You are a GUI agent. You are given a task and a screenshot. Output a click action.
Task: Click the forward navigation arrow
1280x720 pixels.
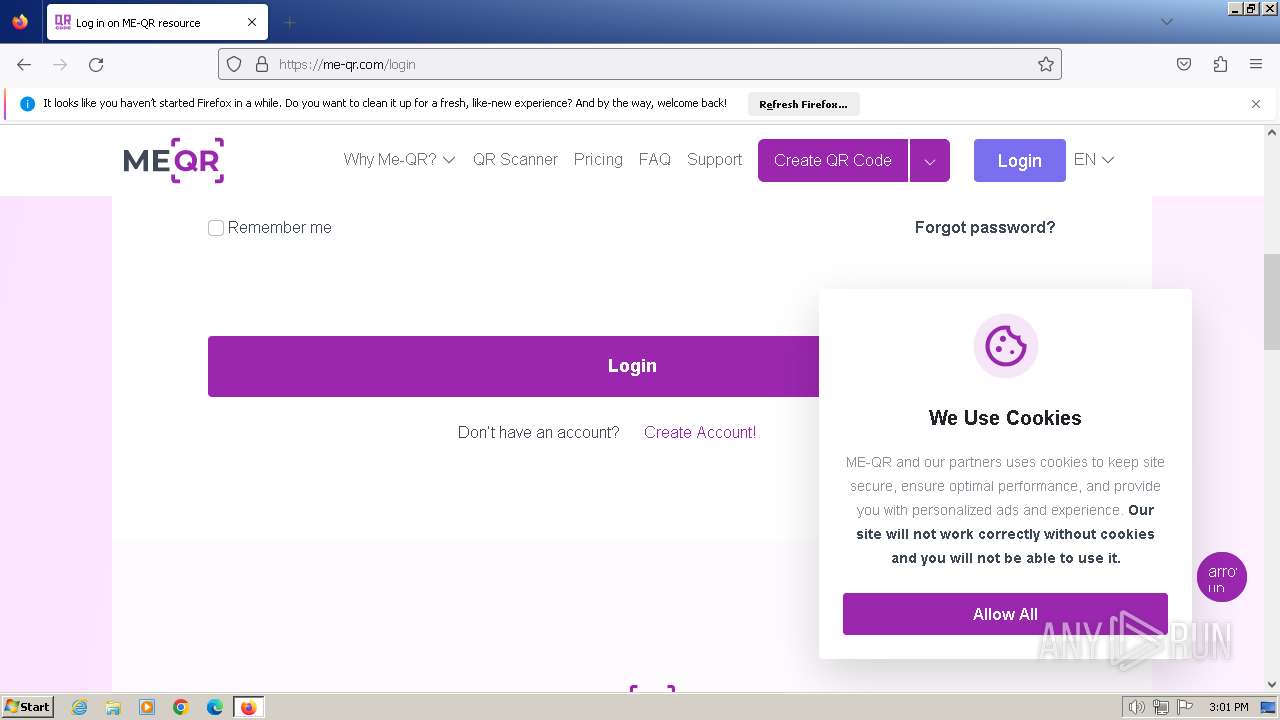[x=60, y=64]
